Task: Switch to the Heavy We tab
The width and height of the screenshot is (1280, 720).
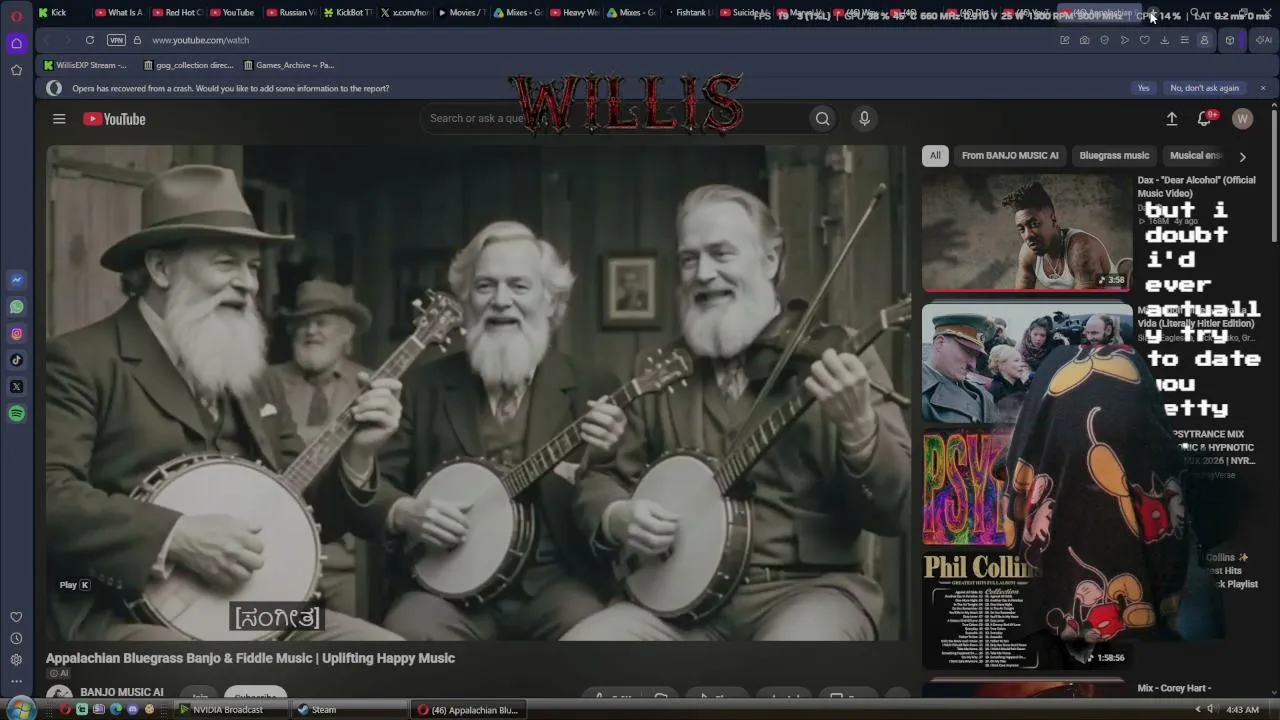Action: click(x=575, y=13)
